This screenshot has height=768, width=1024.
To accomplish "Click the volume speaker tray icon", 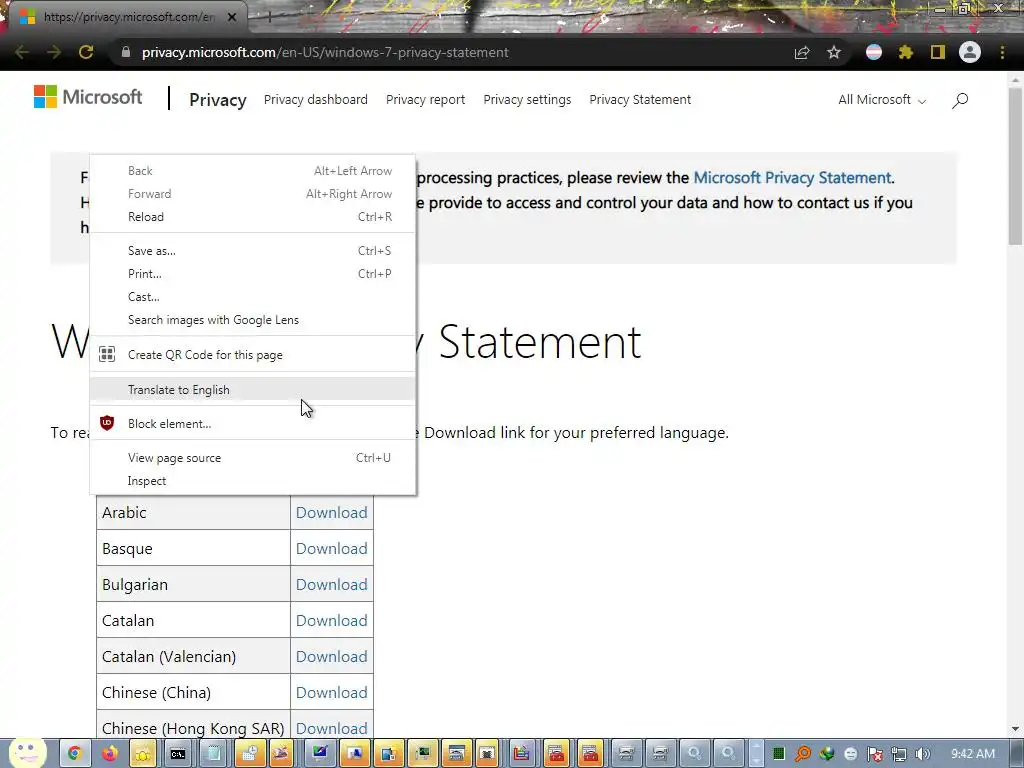I will point(923,754).
